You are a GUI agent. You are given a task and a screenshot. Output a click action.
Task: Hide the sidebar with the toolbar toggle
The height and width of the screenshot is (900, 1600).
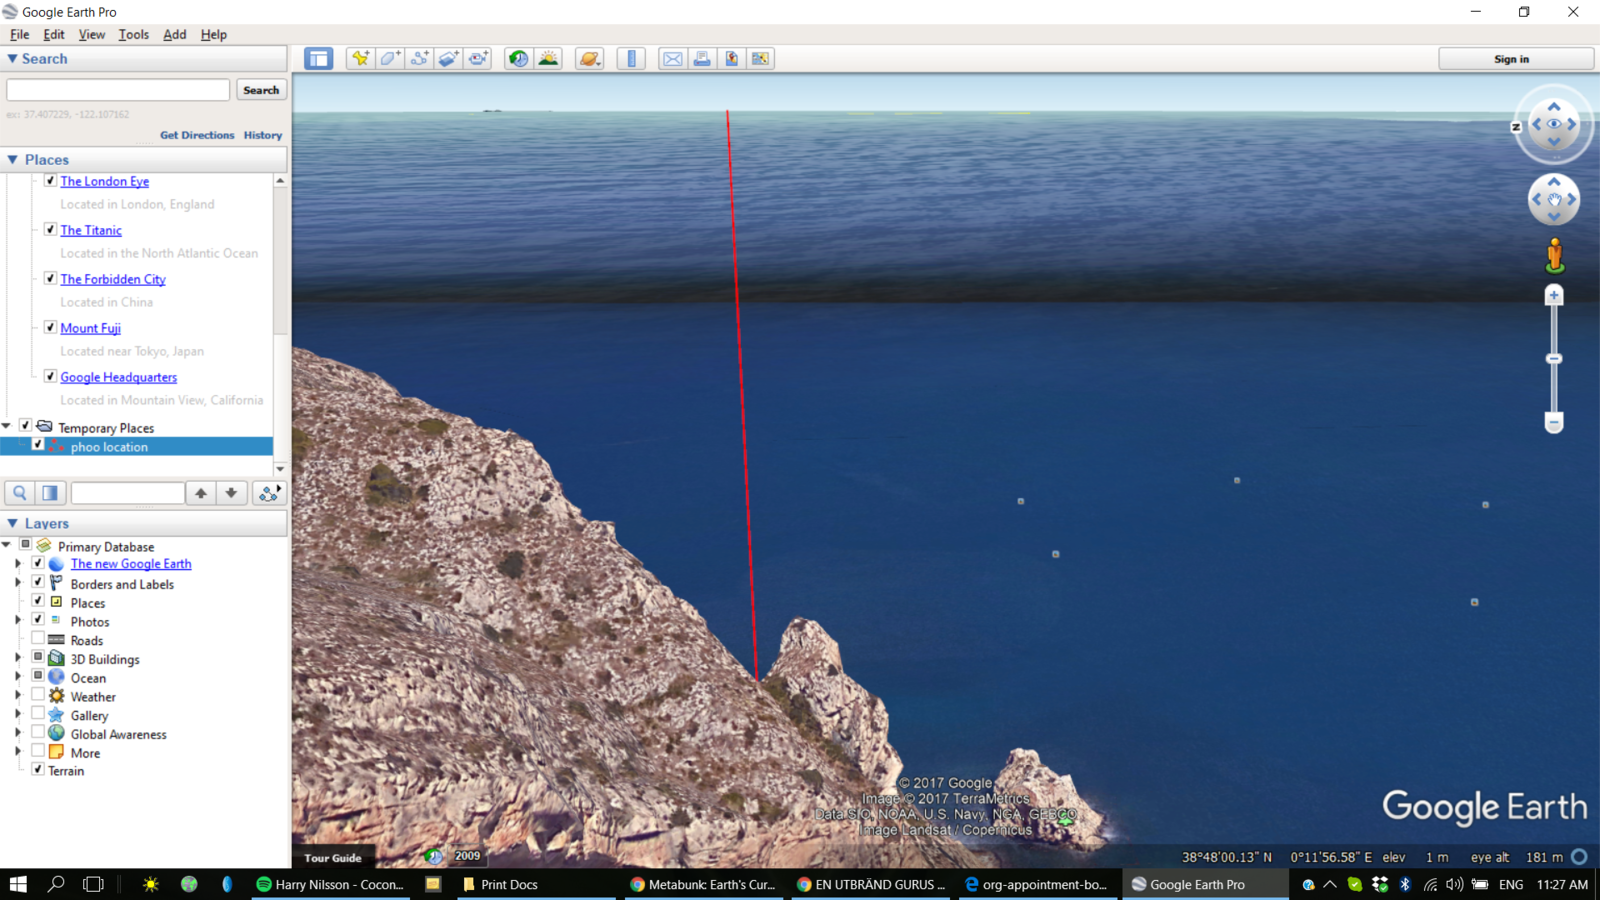(319, 59)
